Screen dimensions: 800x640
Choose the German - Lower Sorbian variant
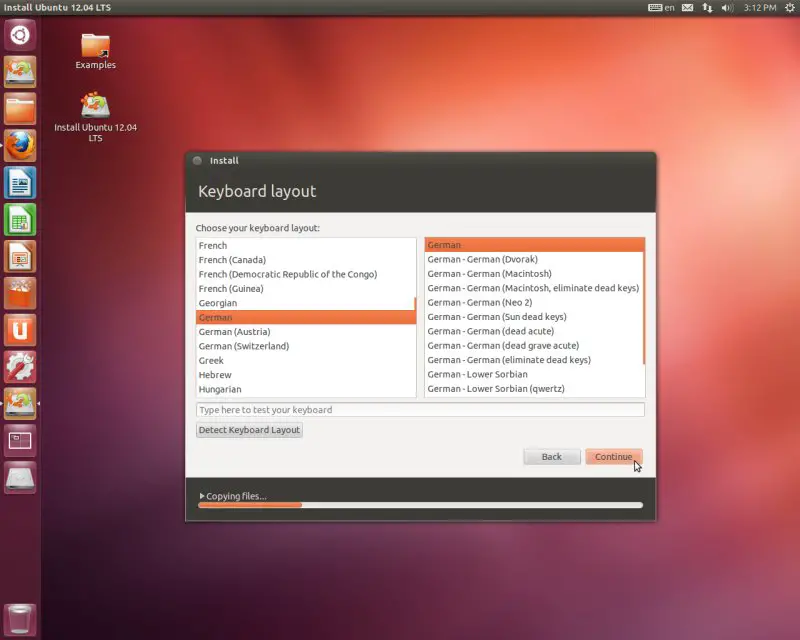(x=534, y=374)
